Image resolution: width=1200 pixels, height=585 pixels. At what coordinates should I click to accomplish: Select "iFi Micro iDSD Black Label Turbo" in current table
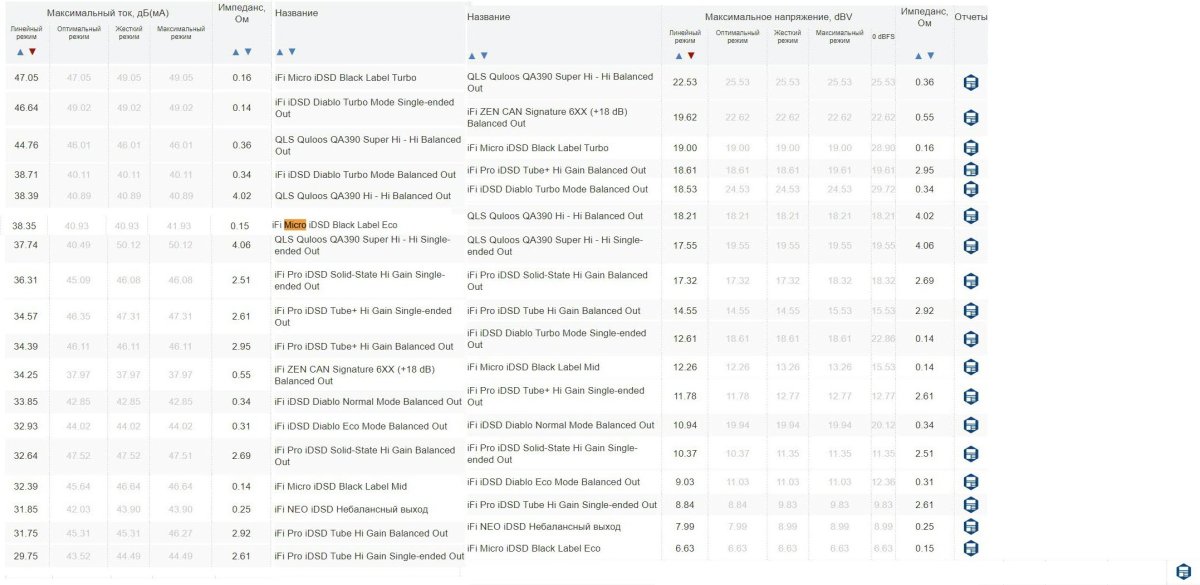point(346,77)
